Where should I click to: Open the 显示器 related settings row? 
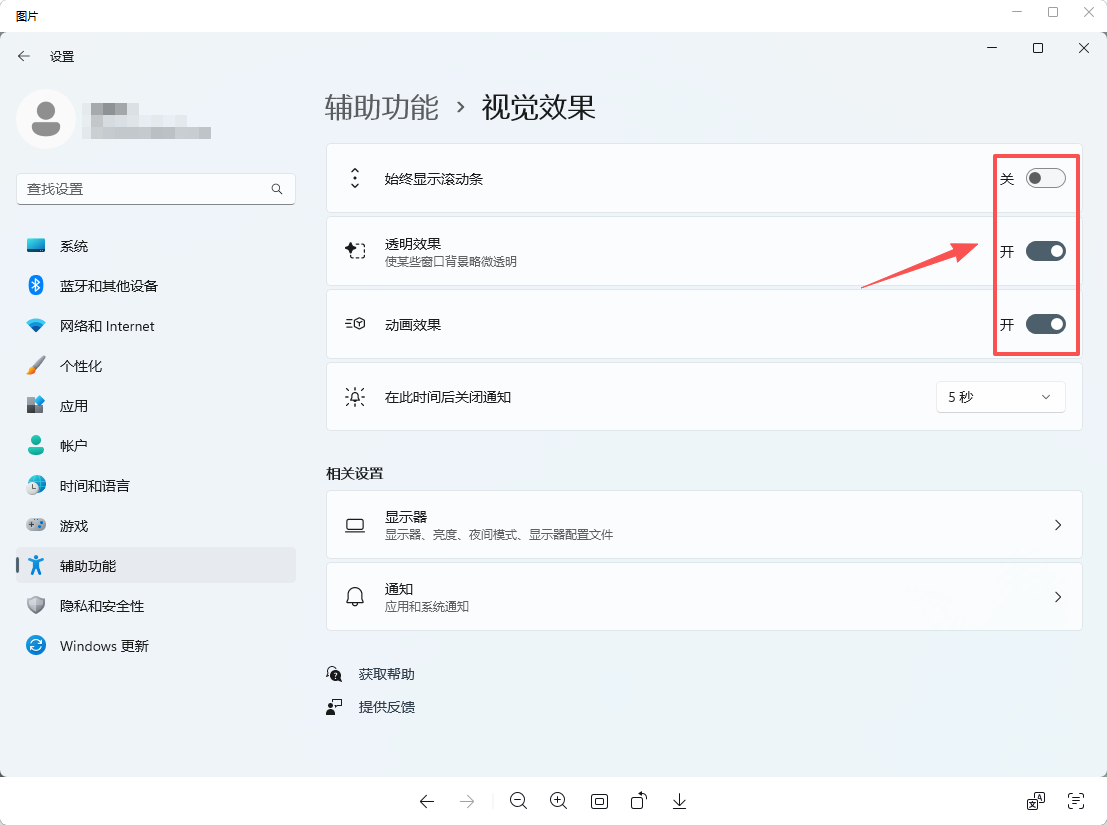704,525
